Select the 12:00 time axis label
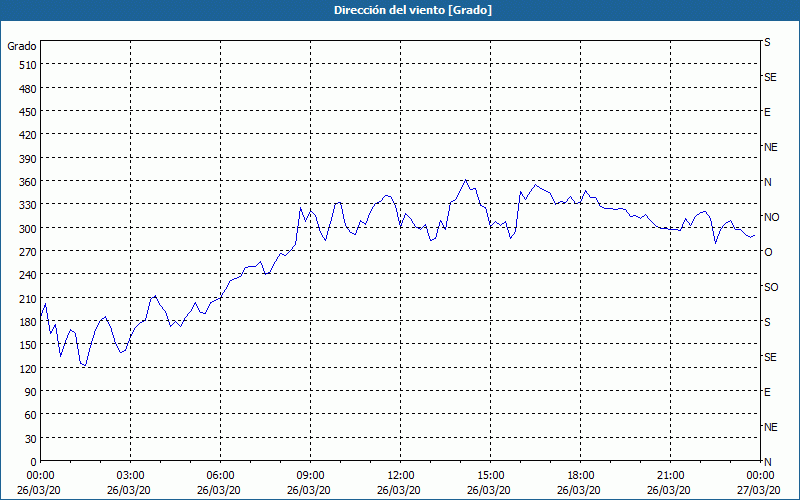 tap(401, 476)
